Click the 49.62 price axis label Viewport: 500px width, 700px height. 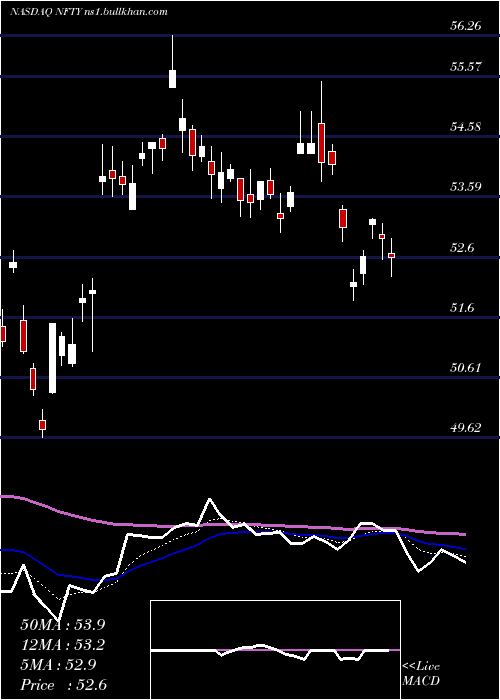click(466, 428)
